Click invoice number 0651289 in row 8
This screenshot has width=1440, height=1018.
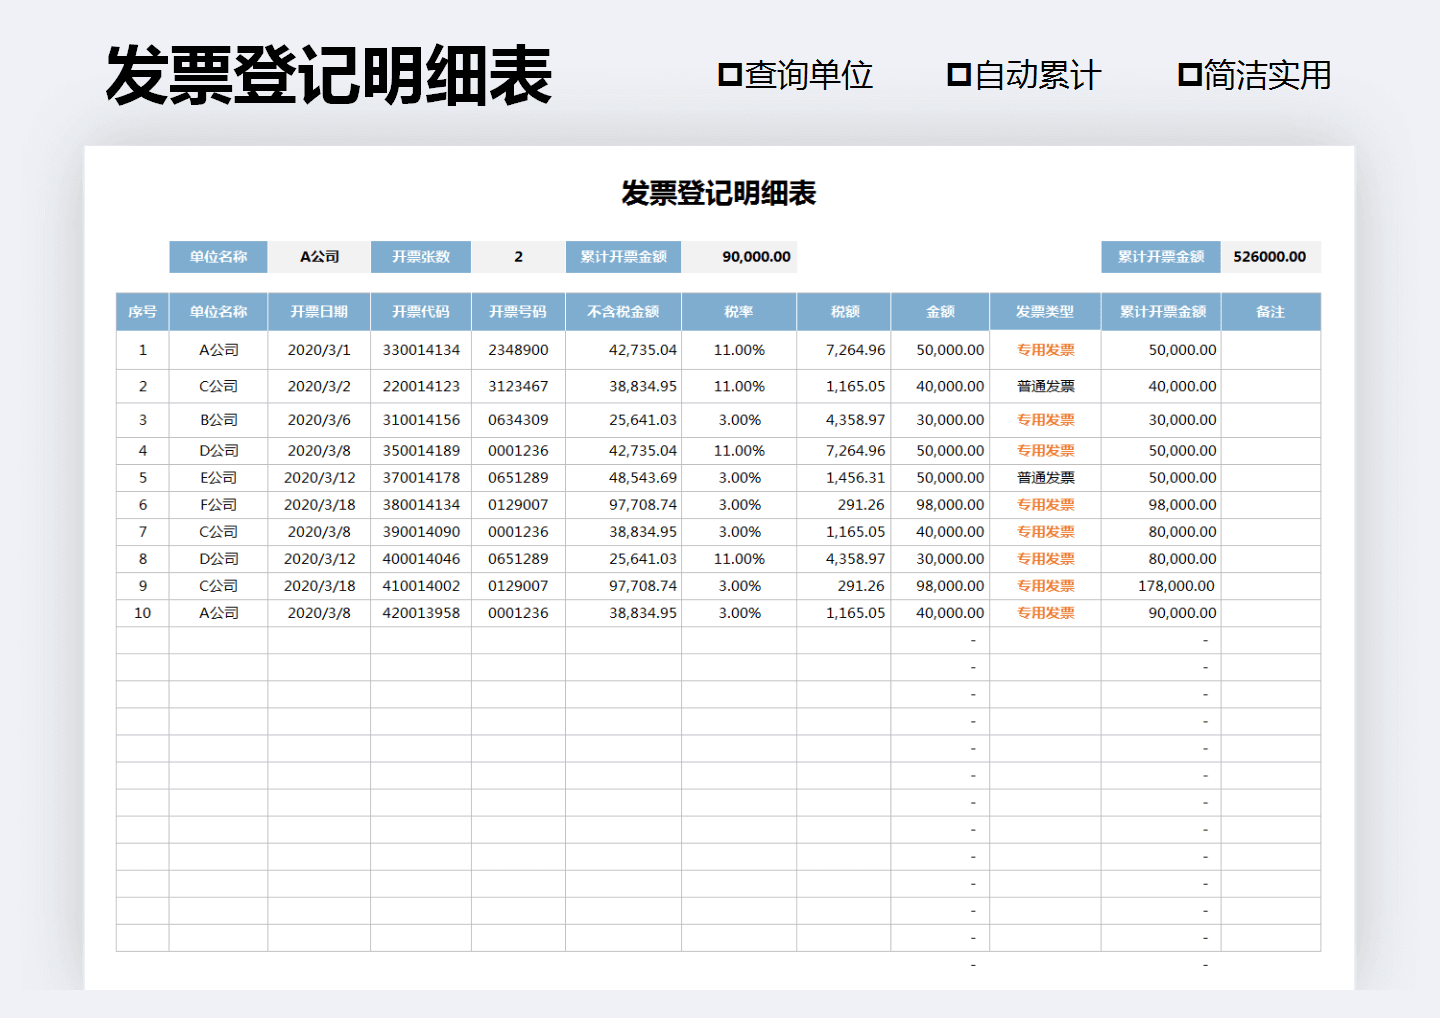pyautogui.click(x=517, y=558)
